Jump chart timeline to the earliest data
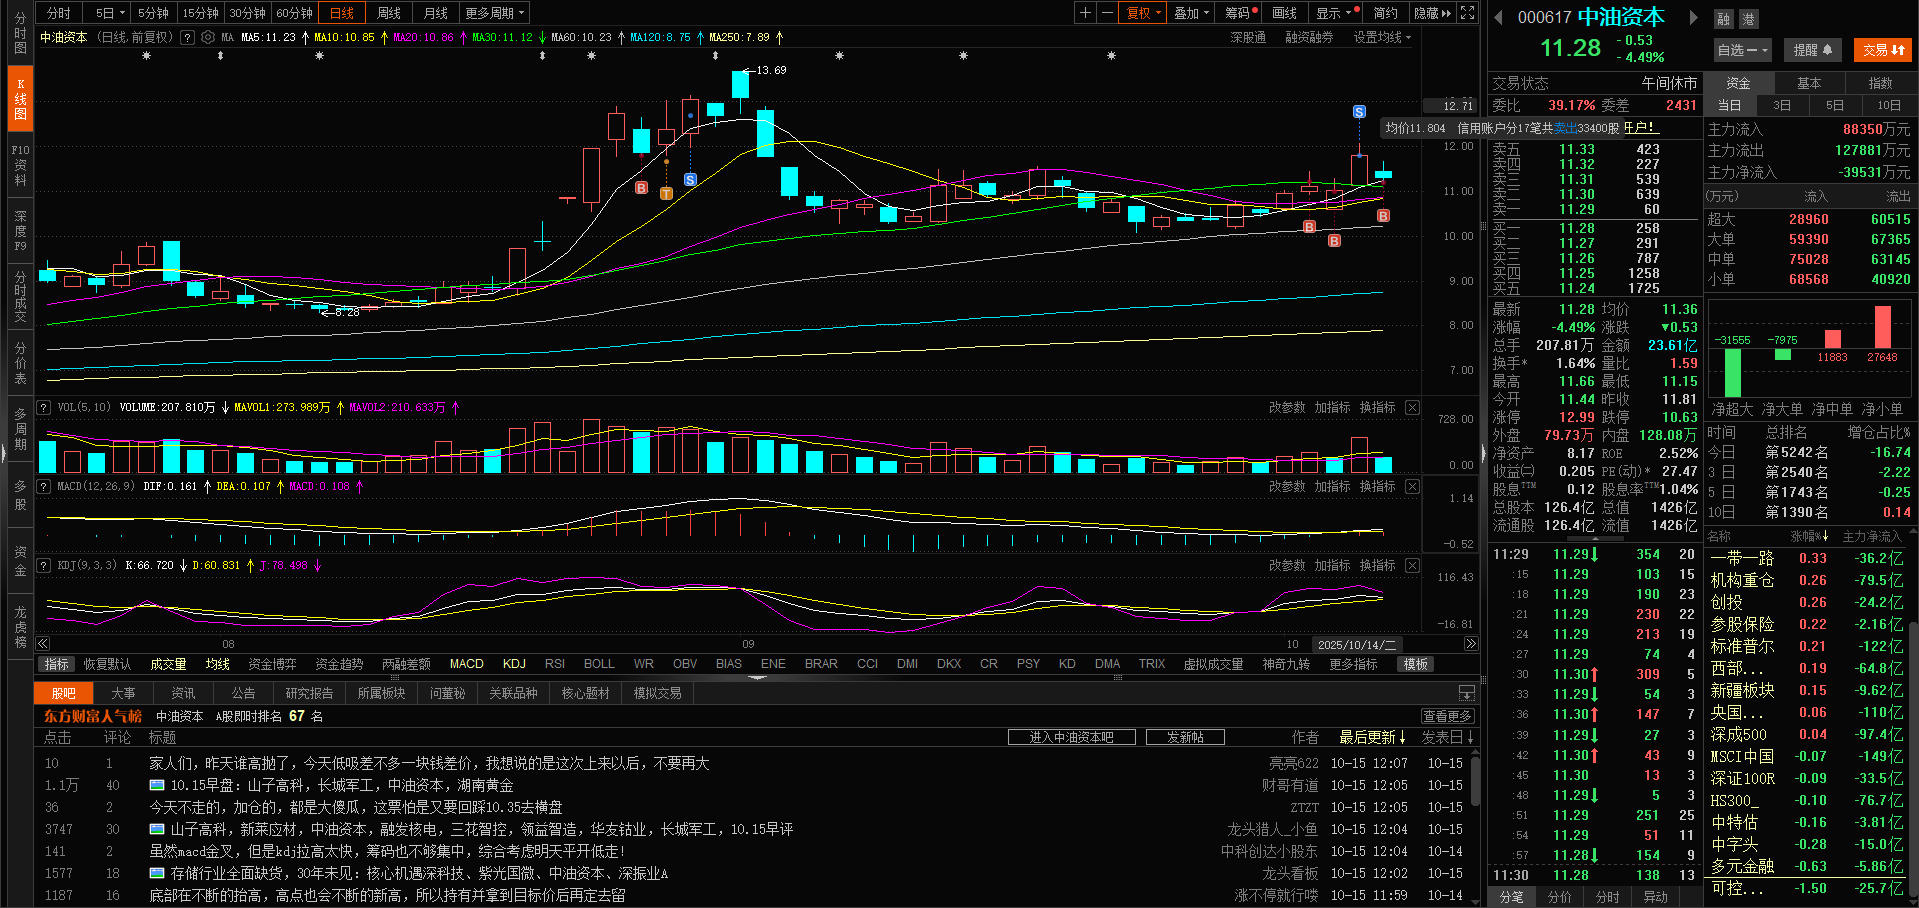 point(43,644)
